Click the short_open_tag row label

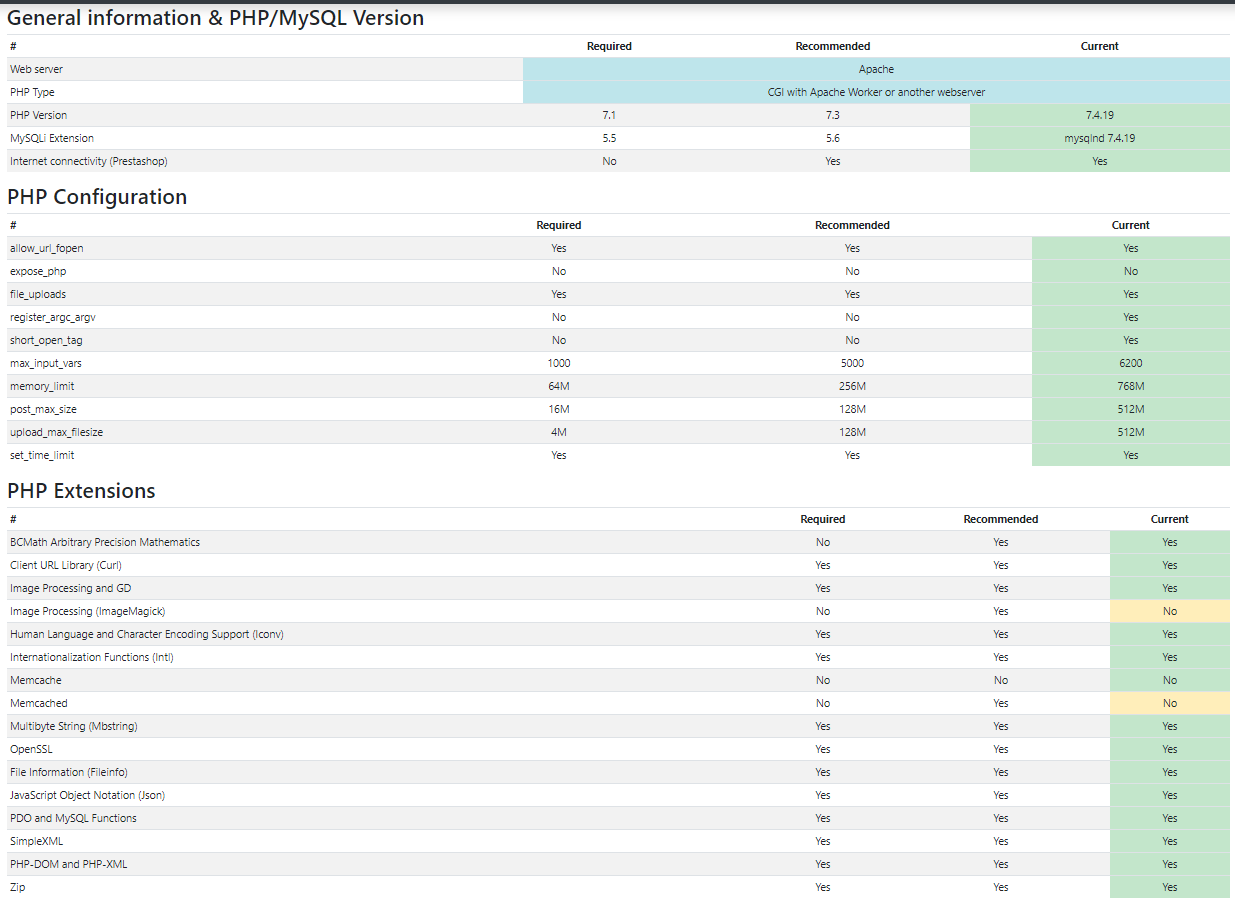point(46,340)
